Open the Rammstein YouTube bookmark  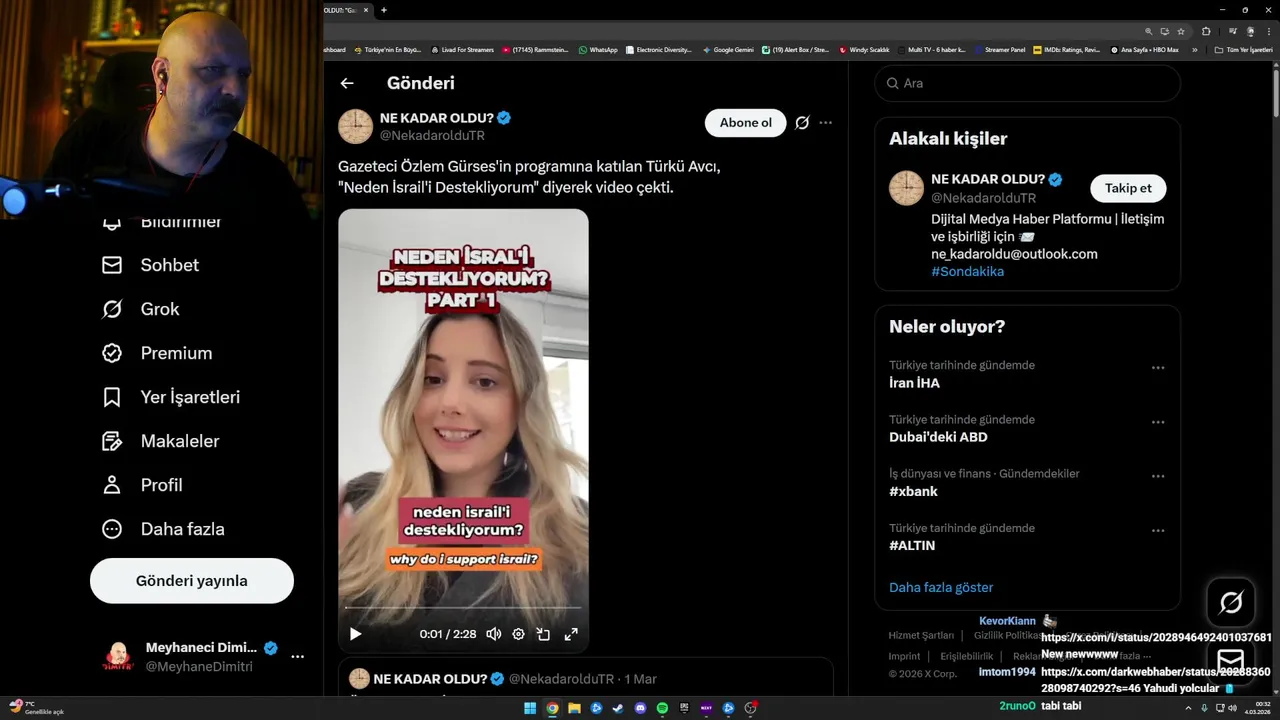[537, 49]
